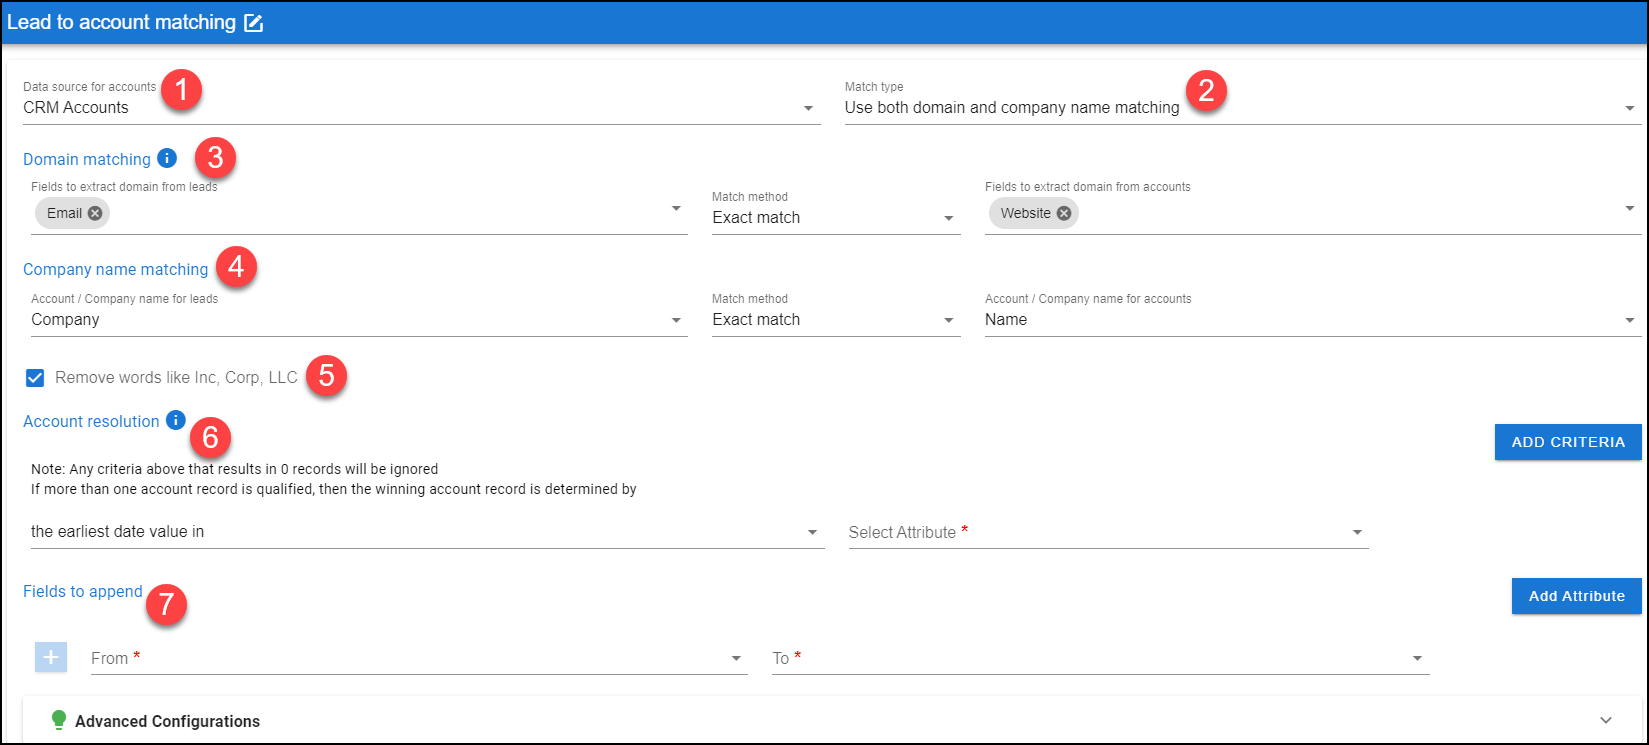Image resolution: width=1649 pixels, height=745 pixels.
Task: Click the edit pencil icon beside the title
Action: point(254,23)
